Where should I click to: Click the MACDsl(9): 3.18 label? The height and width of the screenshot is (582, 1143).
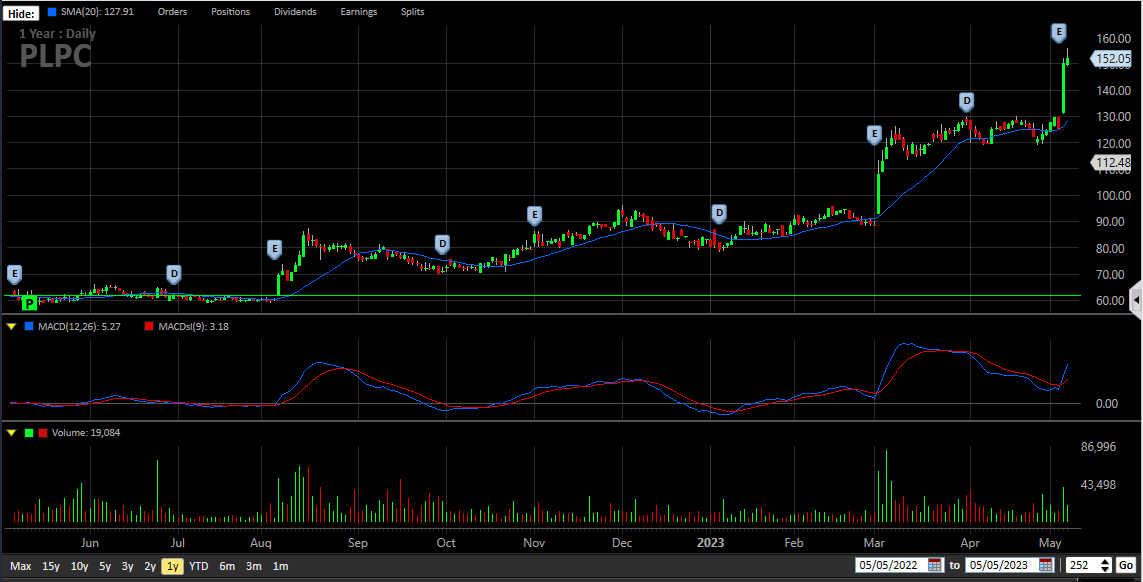193,327
